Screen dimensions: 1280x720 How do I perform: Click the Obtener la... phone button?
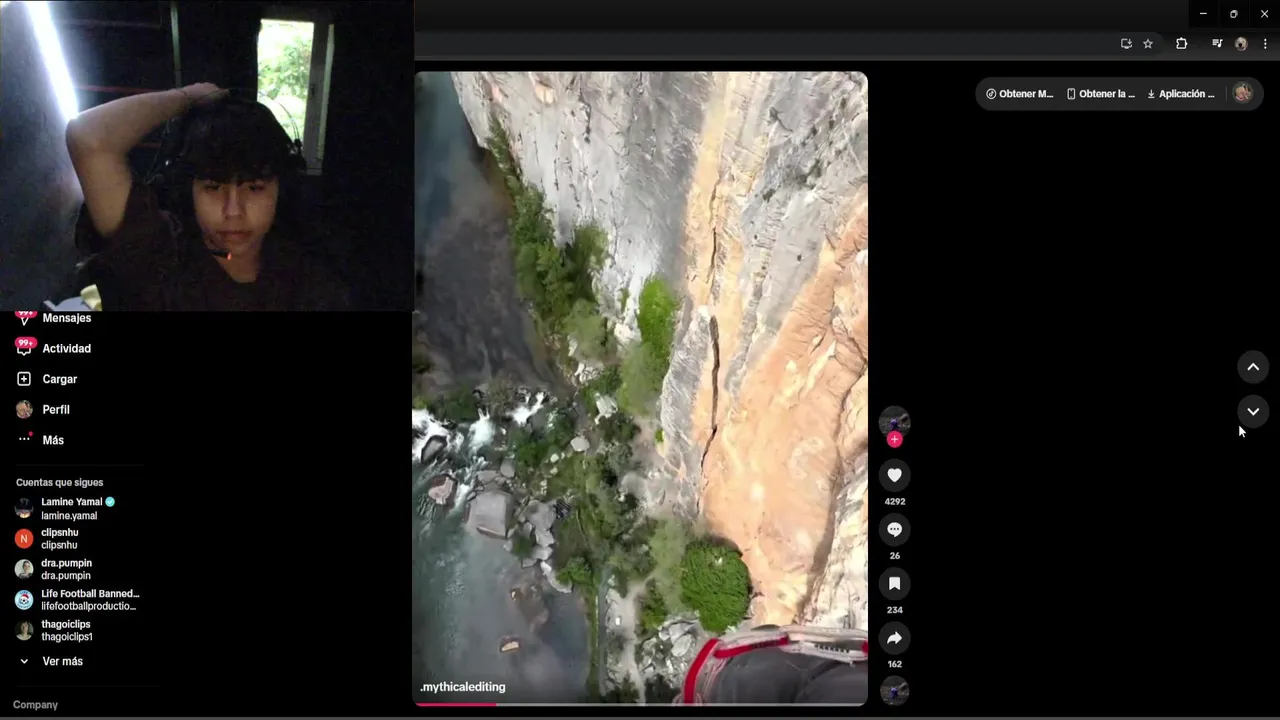[1100, 94]
